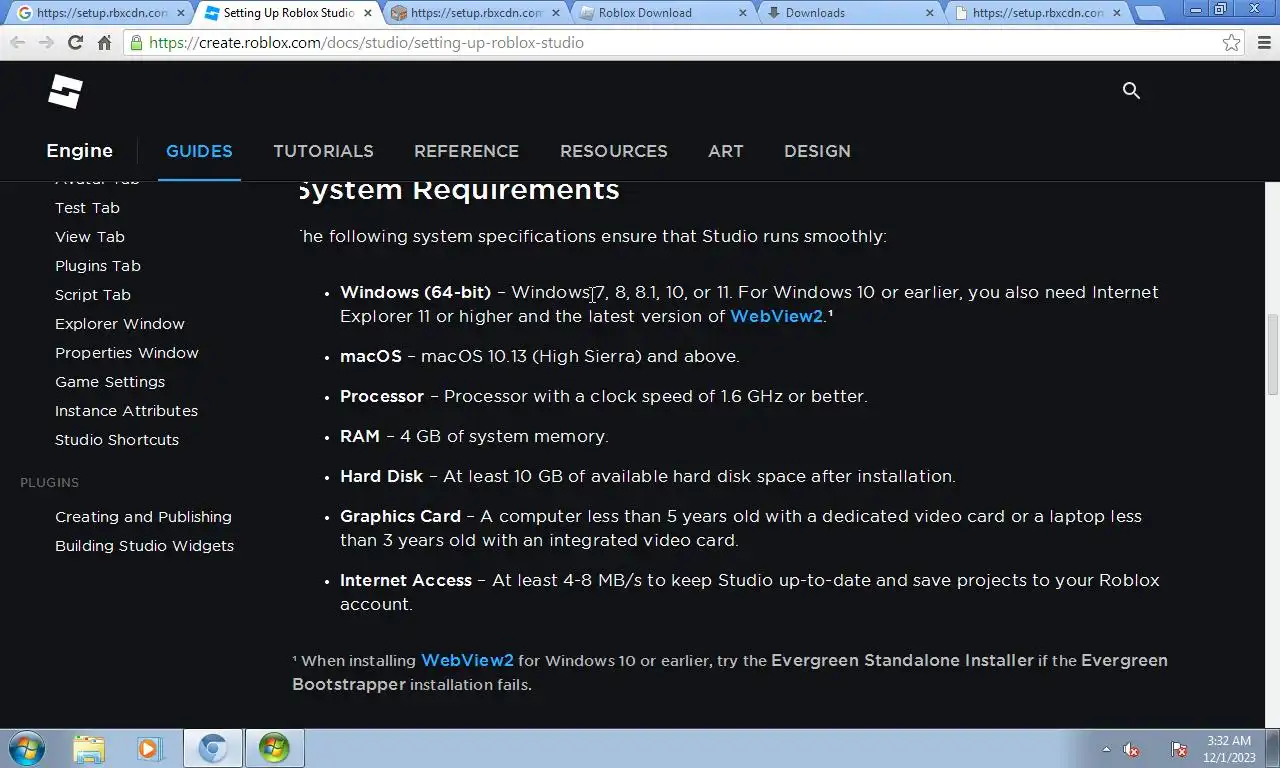Click the WebView2 link in Windows requirement
This screenshot has width=1280, height=768.
776,316
